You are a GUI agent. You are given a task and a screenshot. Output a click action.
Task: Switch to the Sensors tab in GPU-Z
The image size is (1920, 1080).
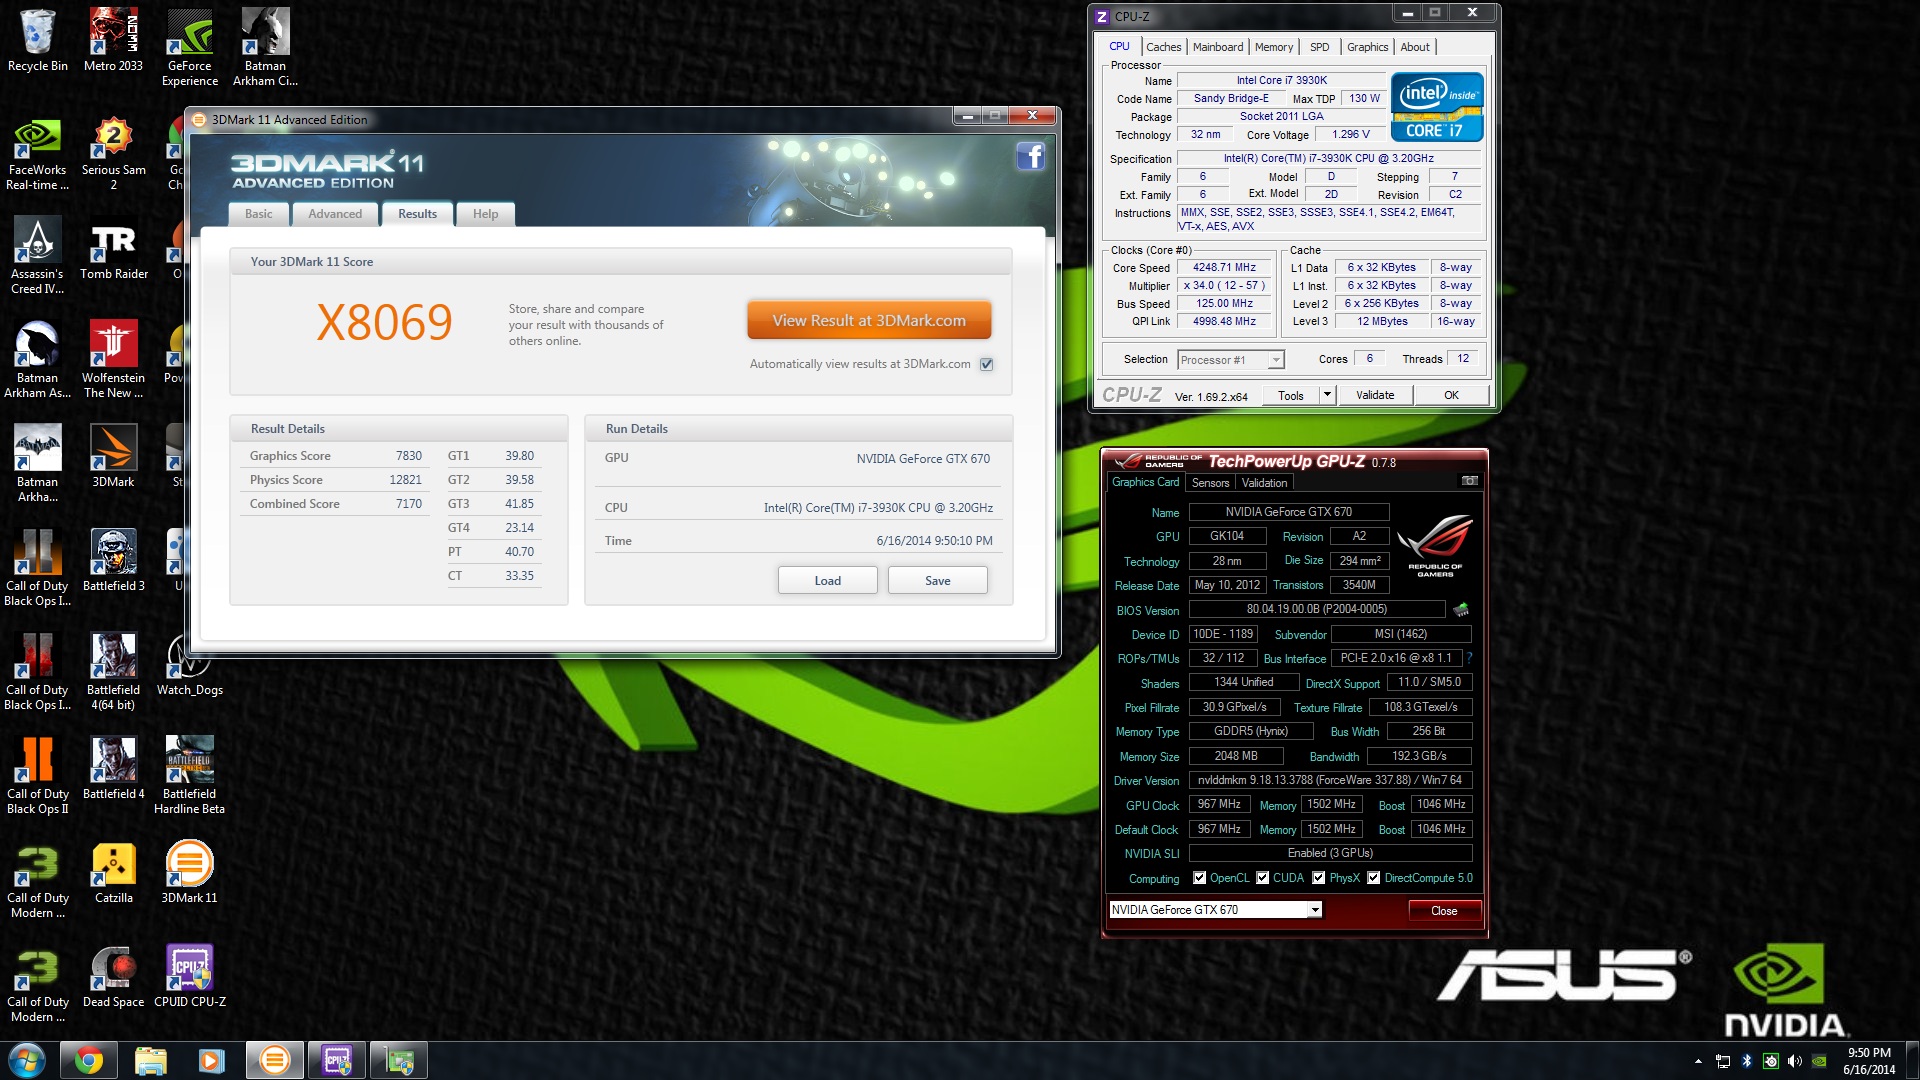pos(1210,483)
